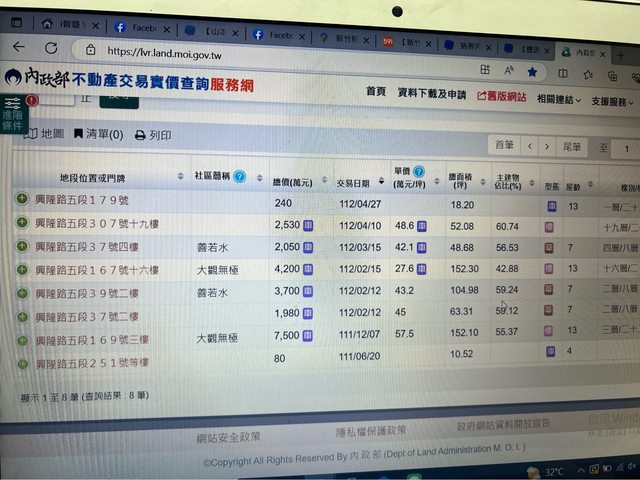
Task: Open the 資料下載及申請 menu item
Action: coord(431,94)
